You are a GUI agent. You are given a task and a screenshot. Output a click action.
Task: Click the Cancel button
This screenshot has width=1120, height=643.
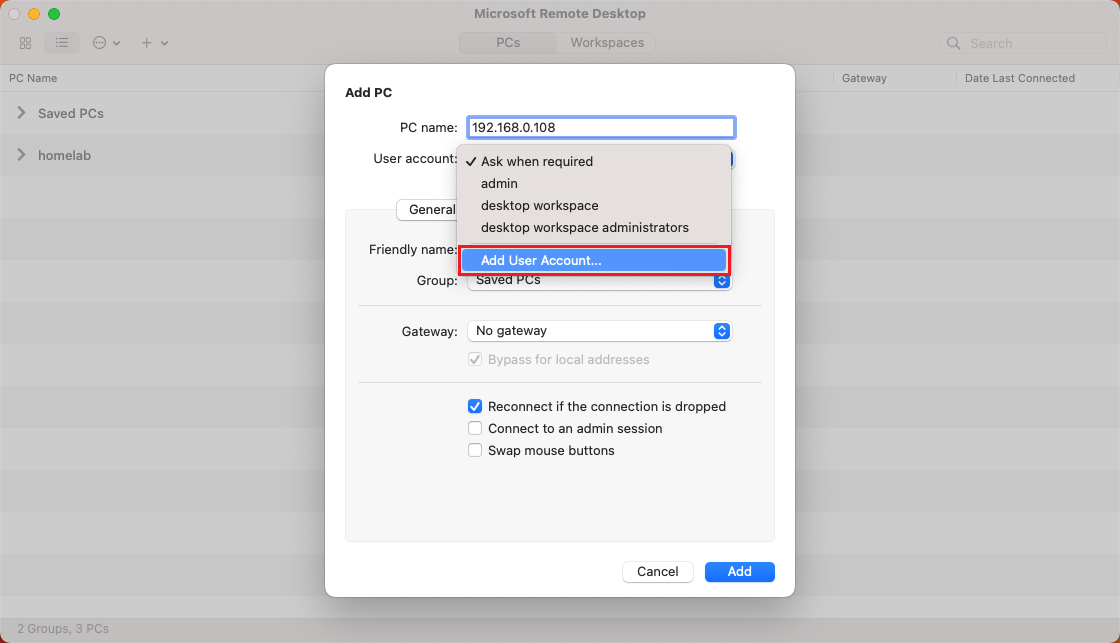(658, 572)
